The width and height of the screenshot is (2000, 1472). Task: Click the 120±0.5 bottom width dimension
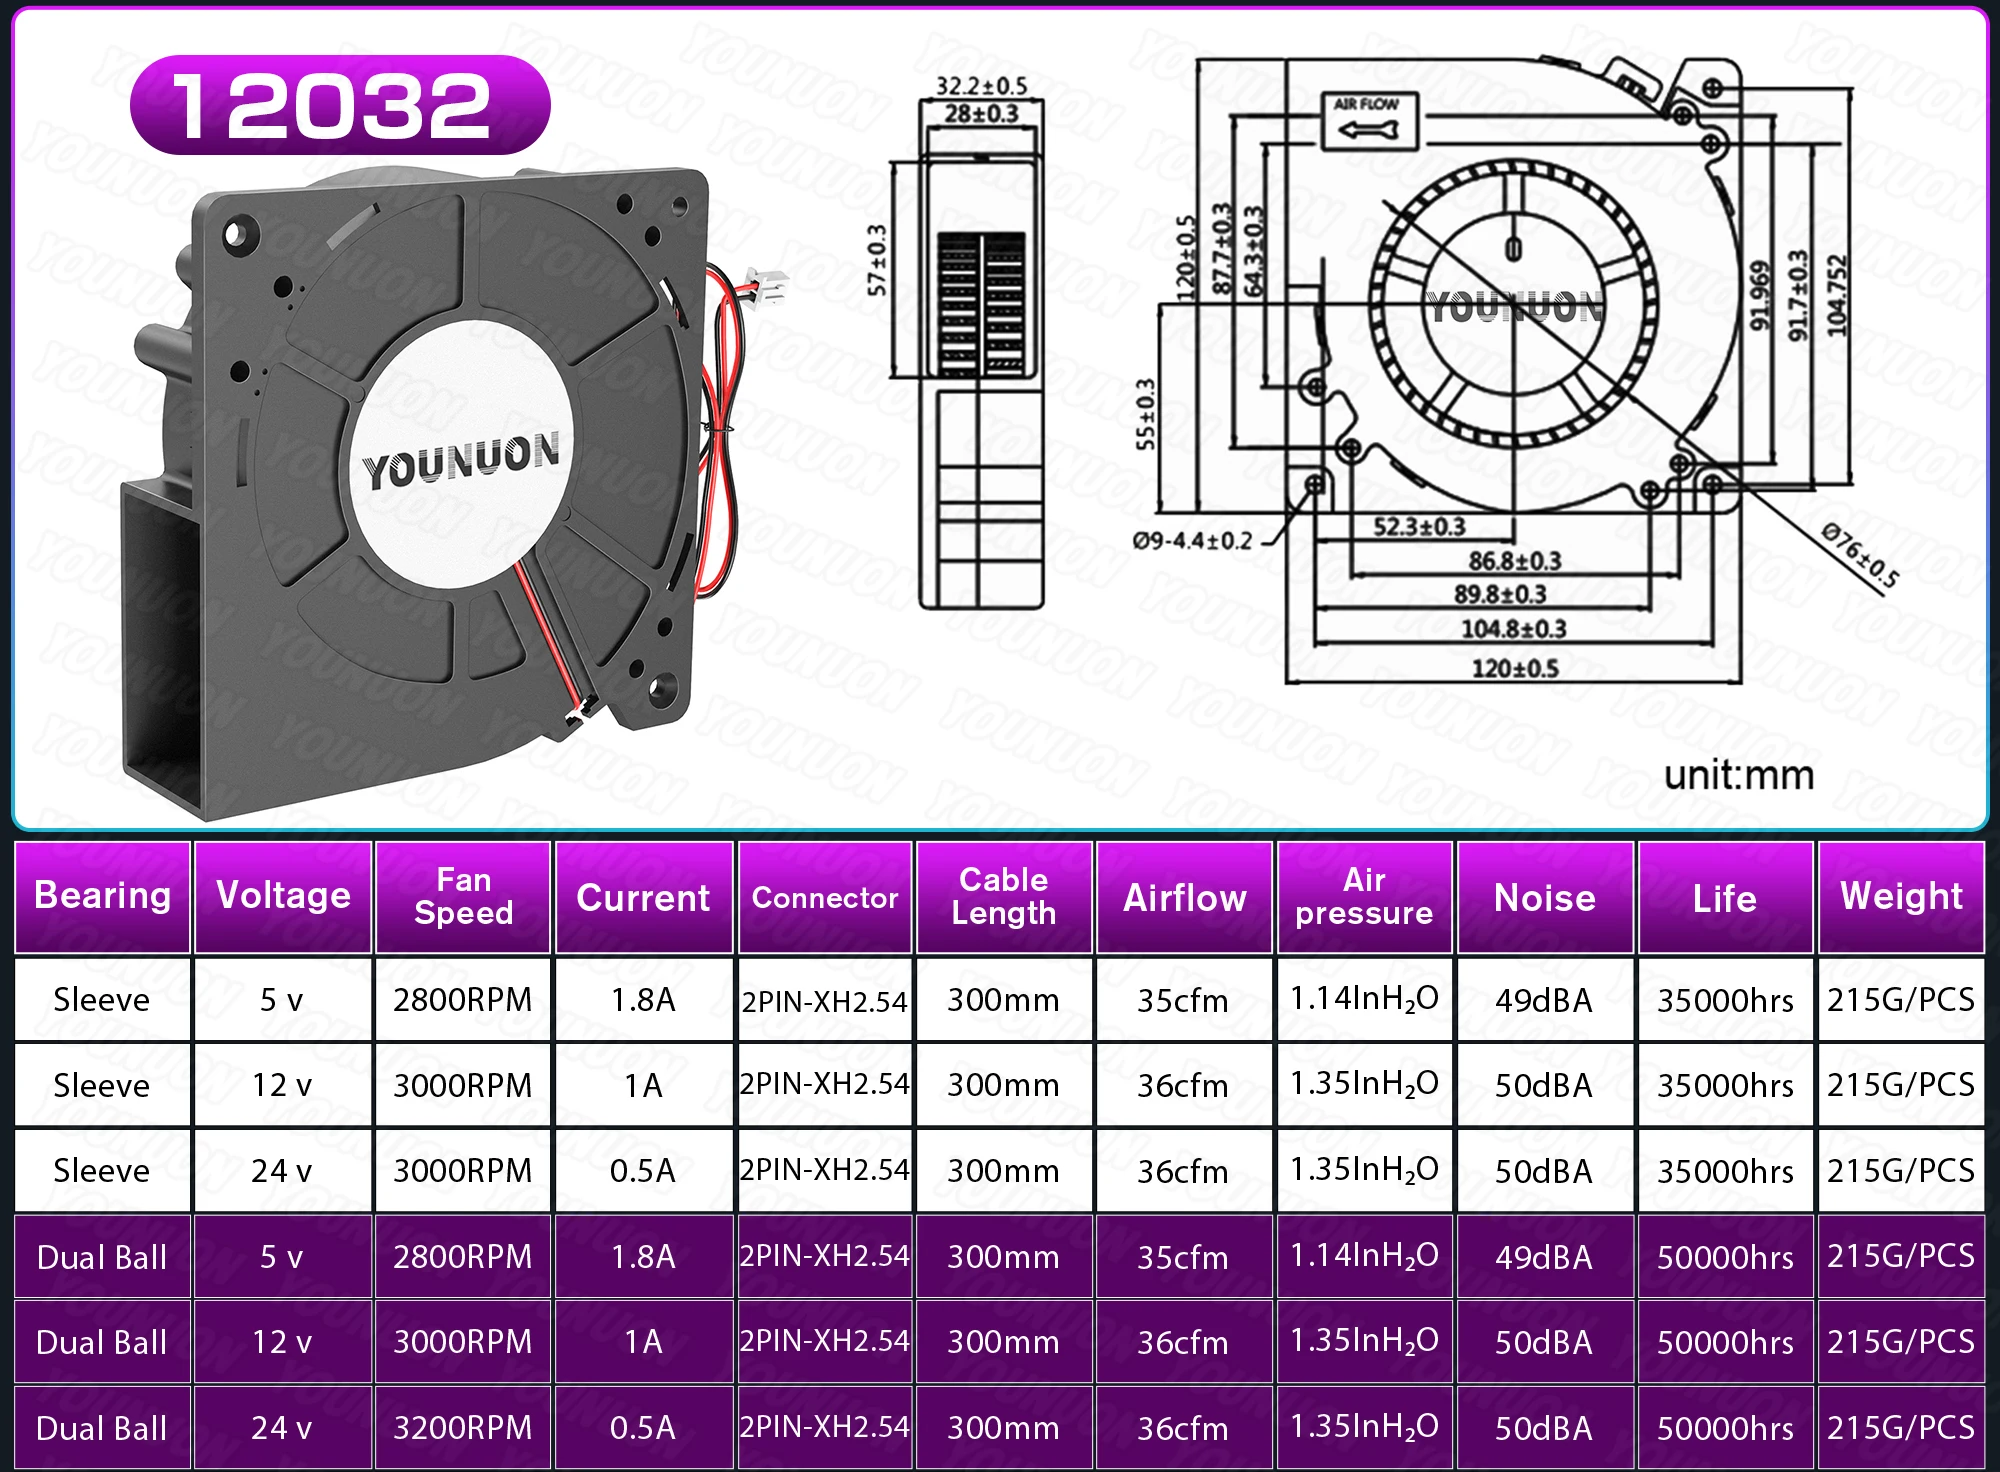click(x=1514, y=668)
